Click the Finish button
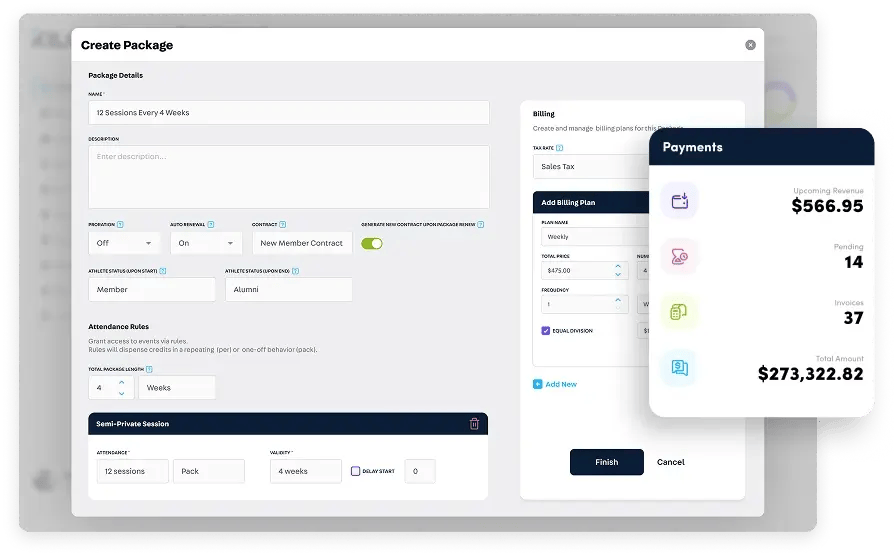 click(606, 462)
